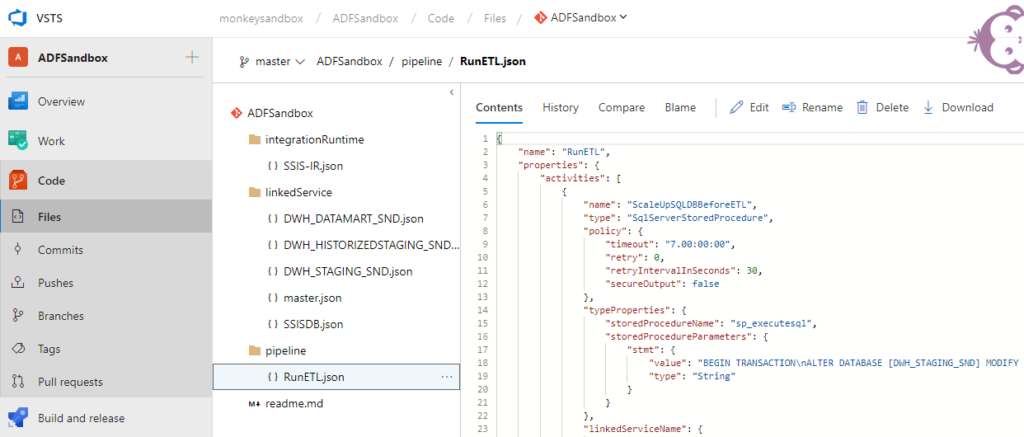Click the pipeline folder icon
Image resolution: width=1024 pixels, height=437 pixels.
click(x=255, y=351)
